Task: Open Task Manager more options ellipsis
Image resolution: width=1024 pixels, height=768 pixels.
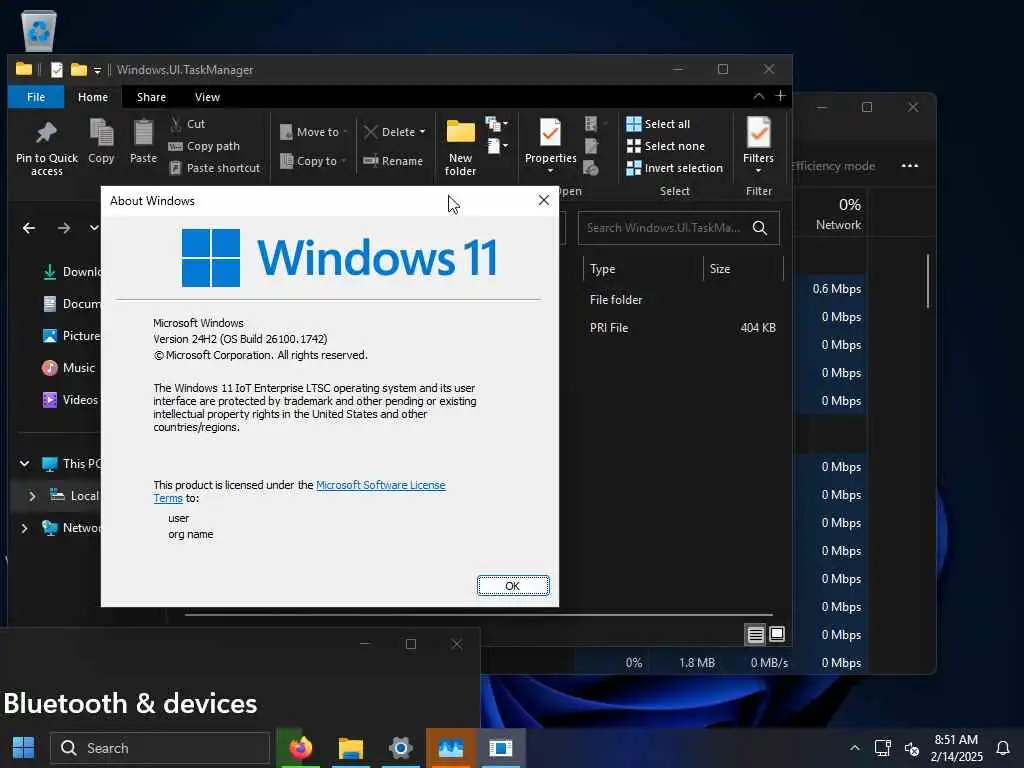Action: coord(910,166)
